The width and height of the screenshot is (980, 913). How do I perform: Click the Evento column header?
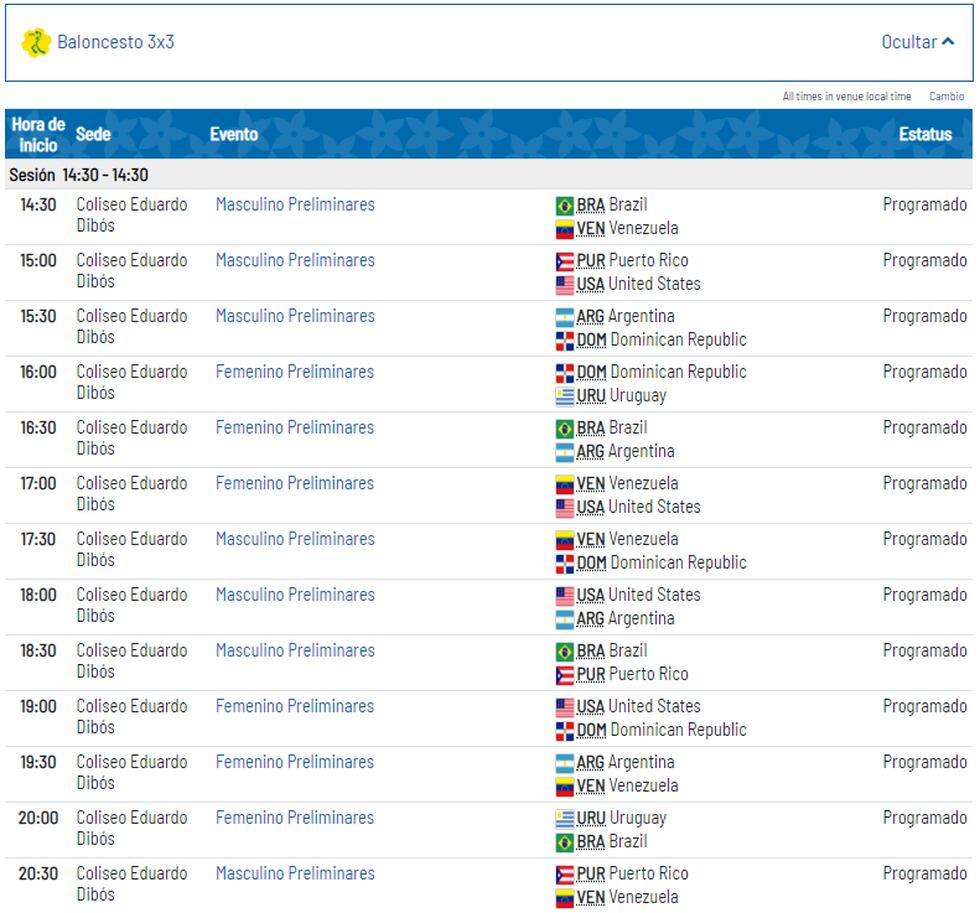tap(233, 135)
